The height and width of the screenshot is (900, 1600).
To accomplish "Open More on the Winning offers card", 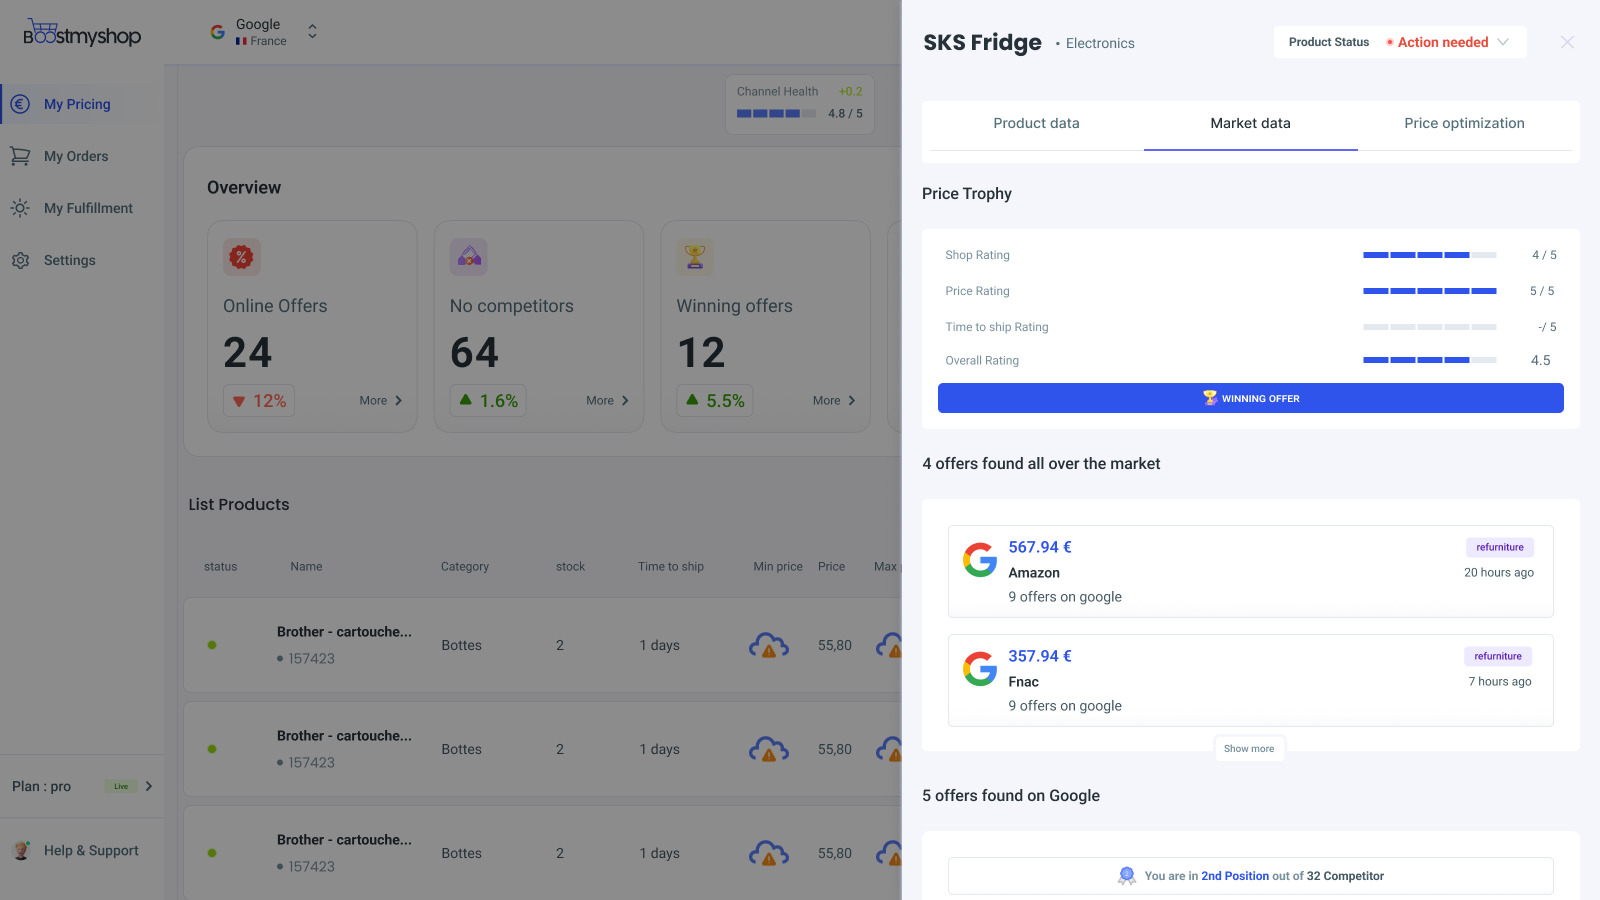I will 834,401.
